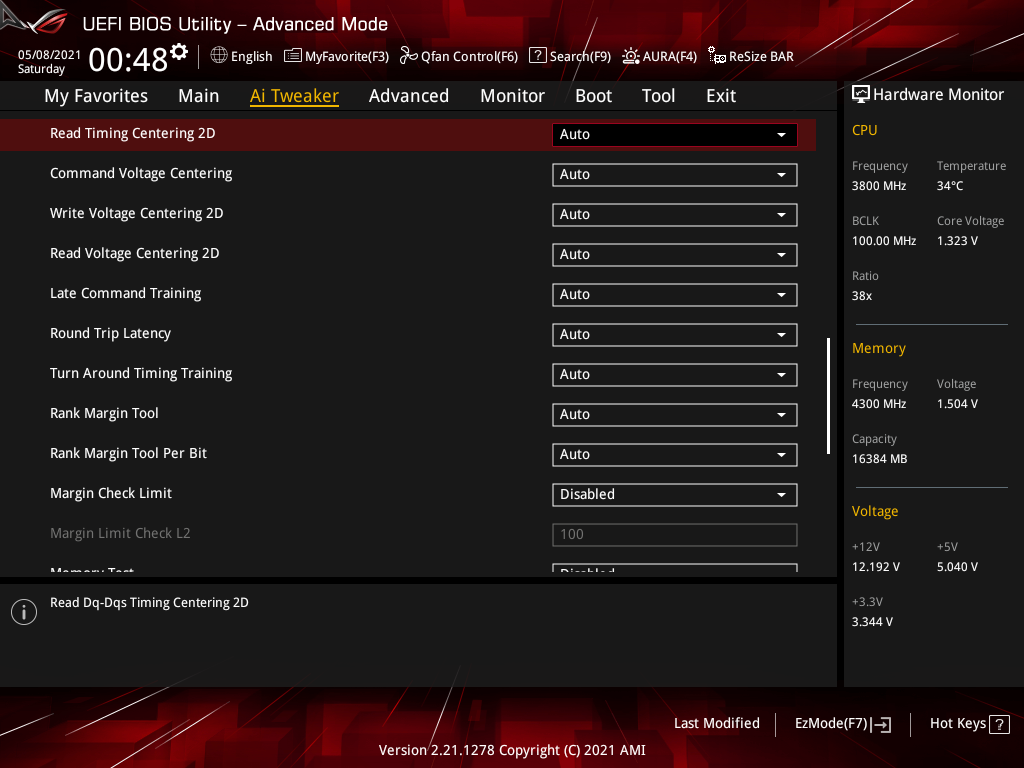This screenshot has width=1024, height=768.
Task: Open AURA(F4) lighting icon
Action: (631, 56)
